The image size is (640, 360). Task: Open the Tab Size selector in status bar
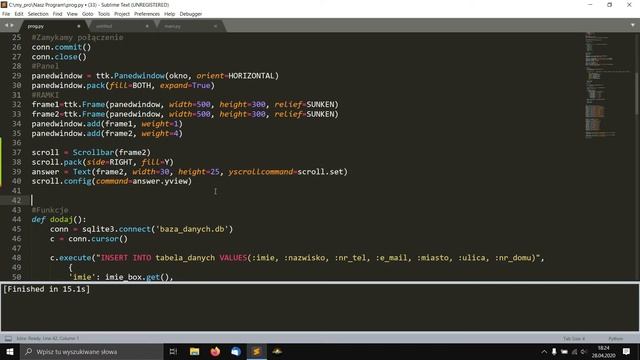(574, 338)
